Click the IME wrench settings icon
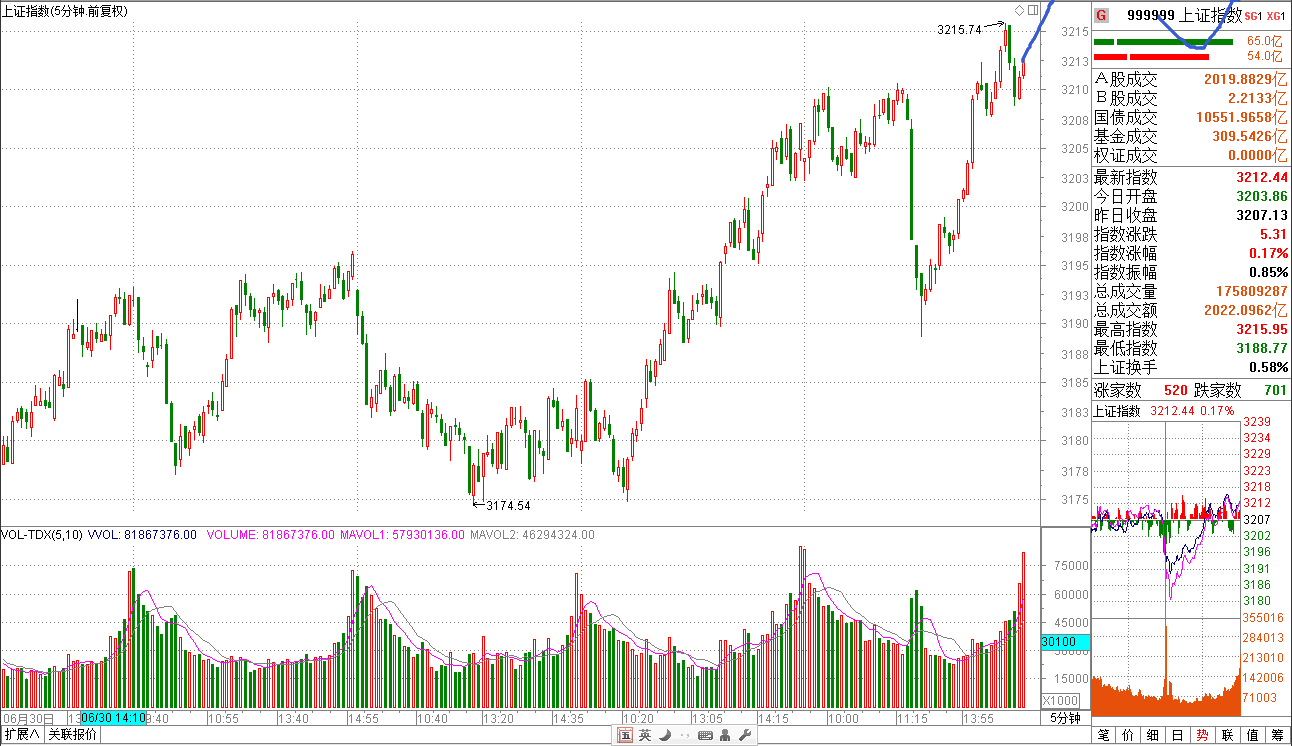 tap(743, 736)
